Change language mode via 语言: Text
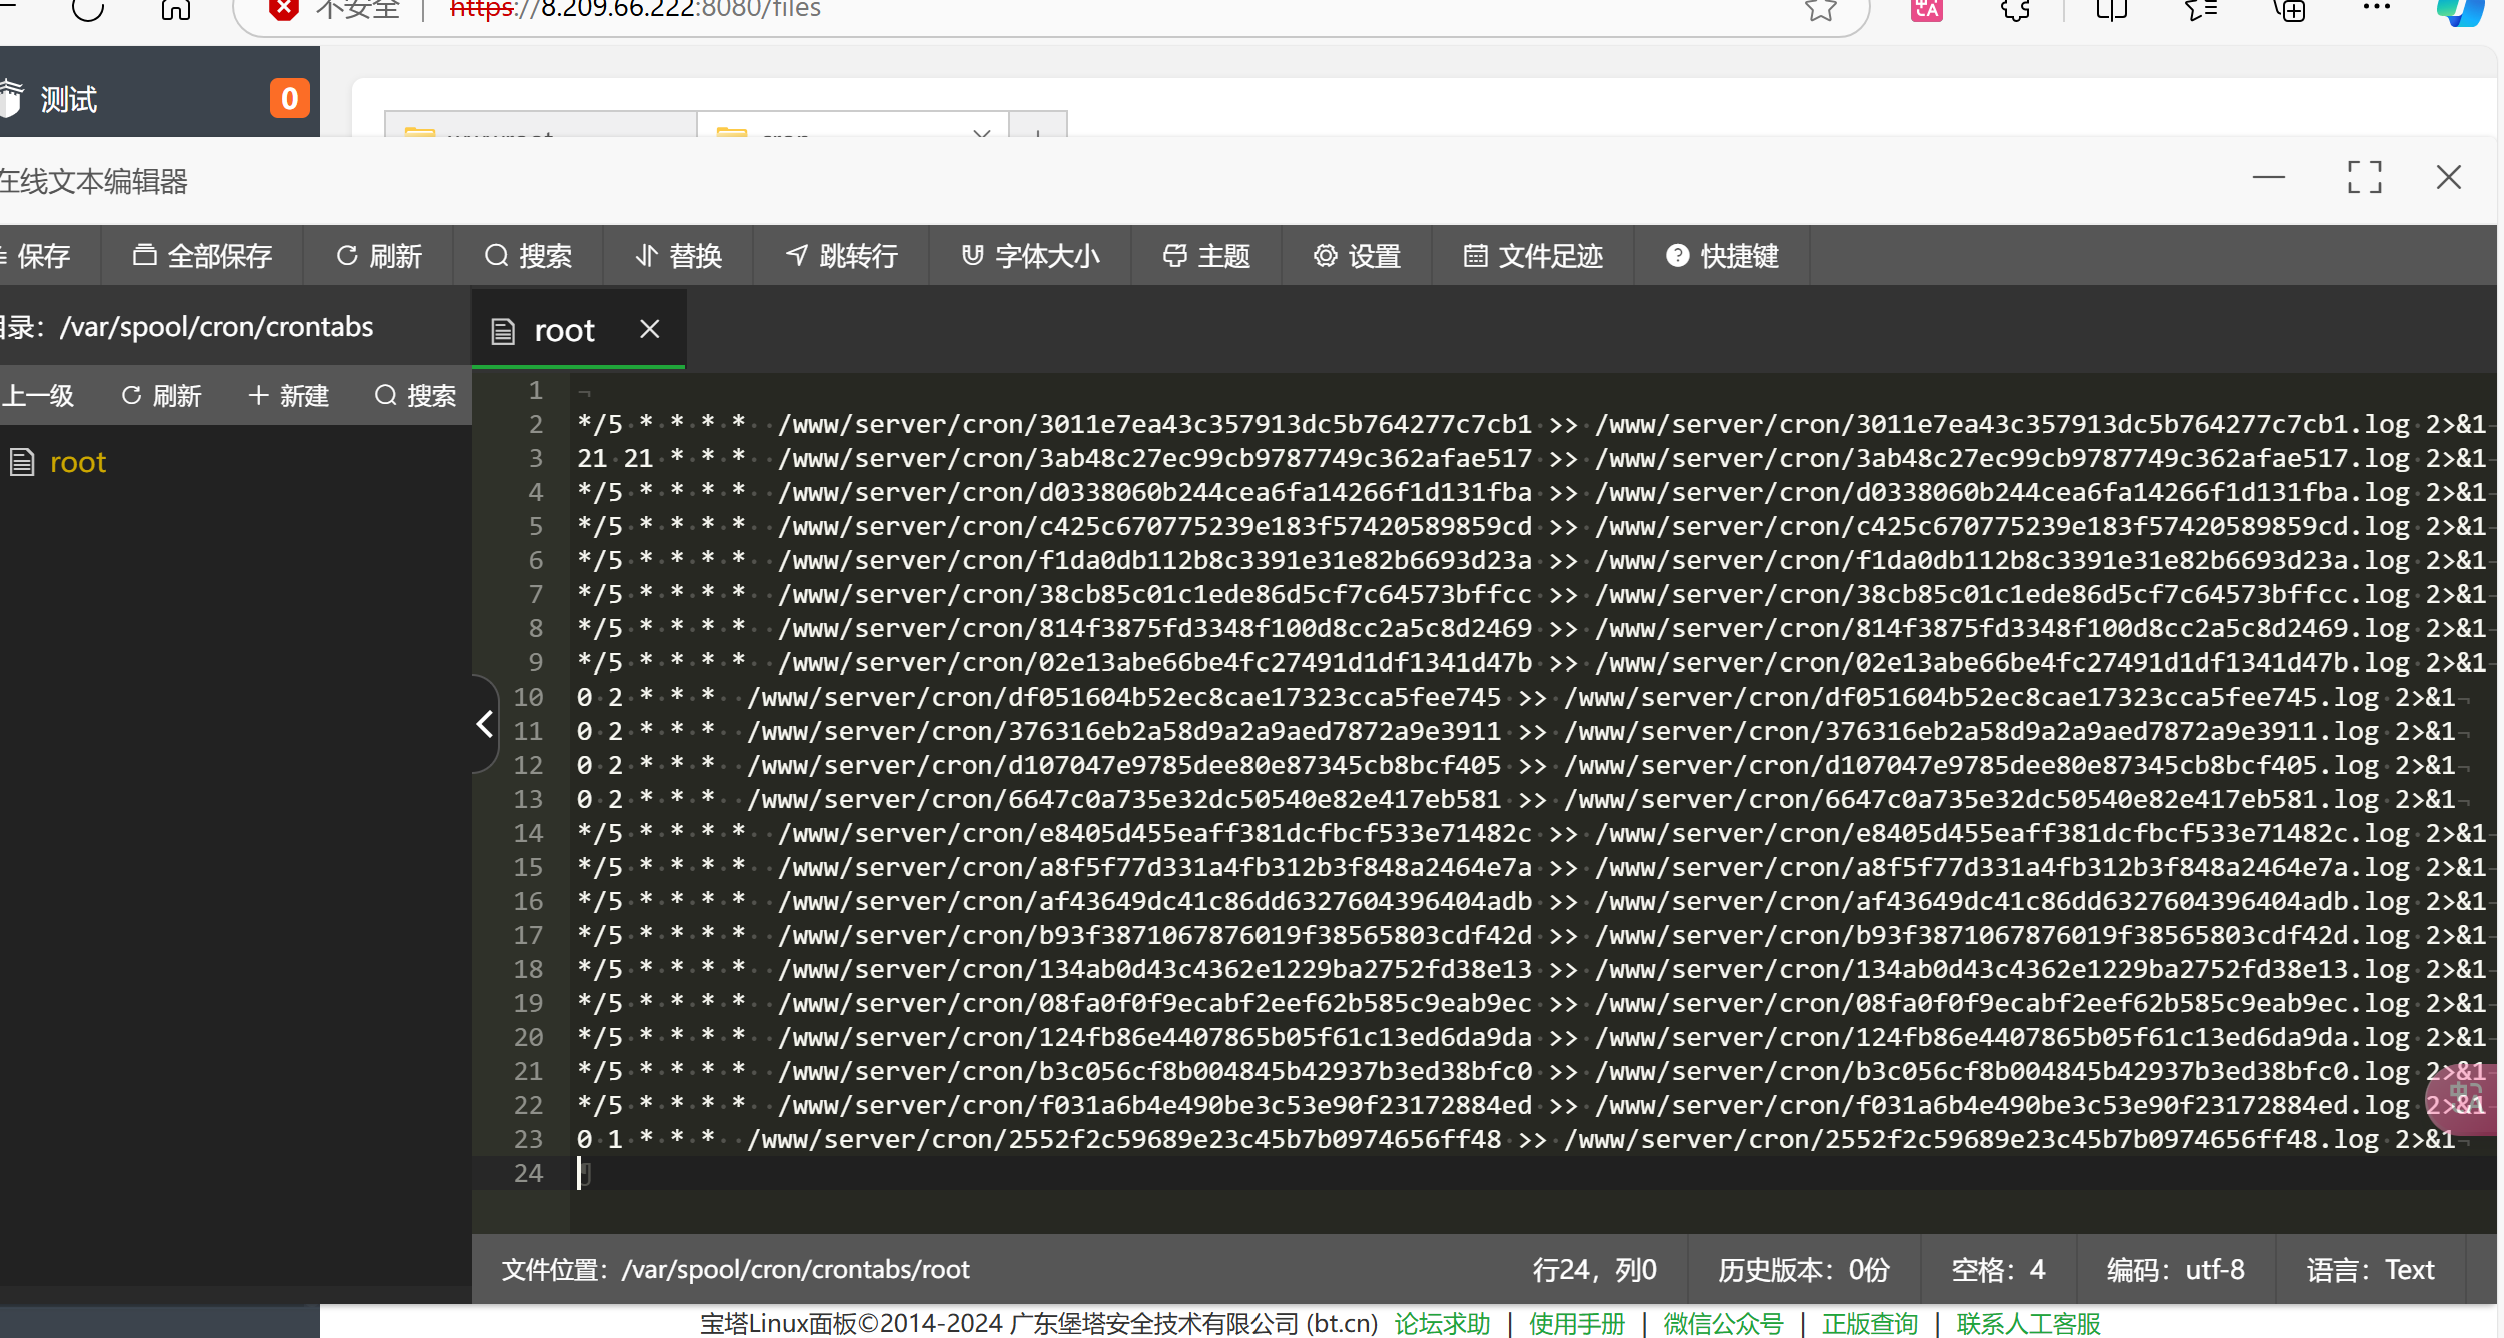2504x1338 pixels. (x=2371, y=1270)
